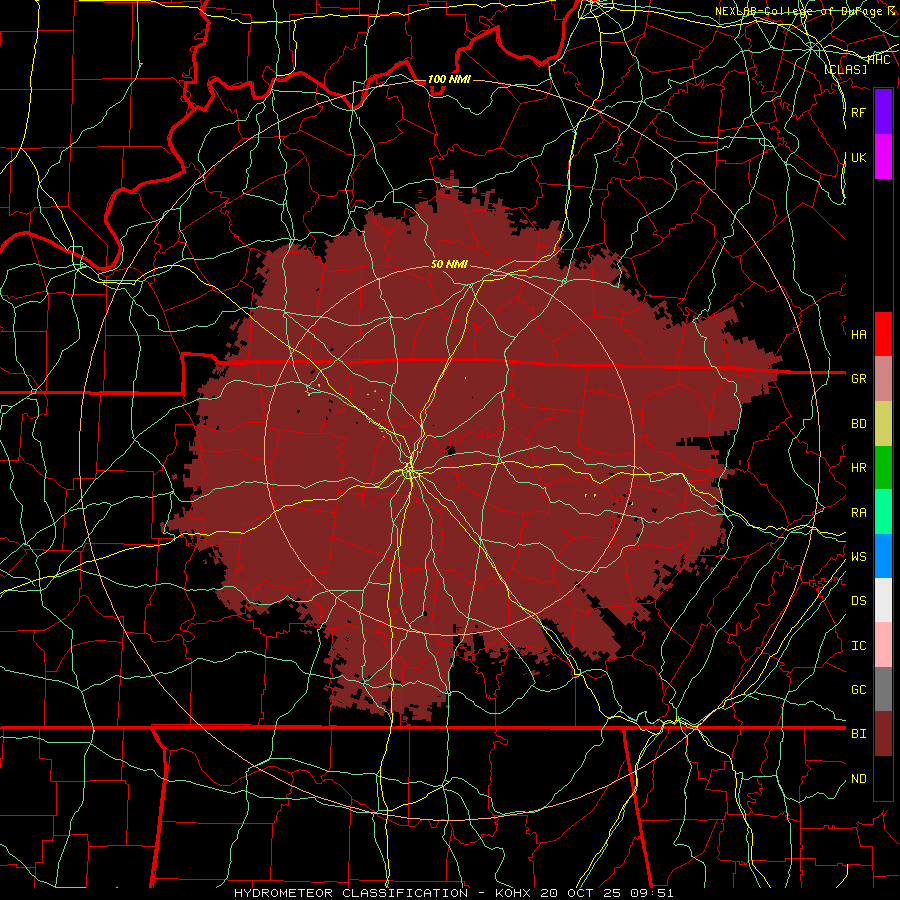Click the HHC product code text
Viewport: 900px width, 900px height.
(878, 59)
